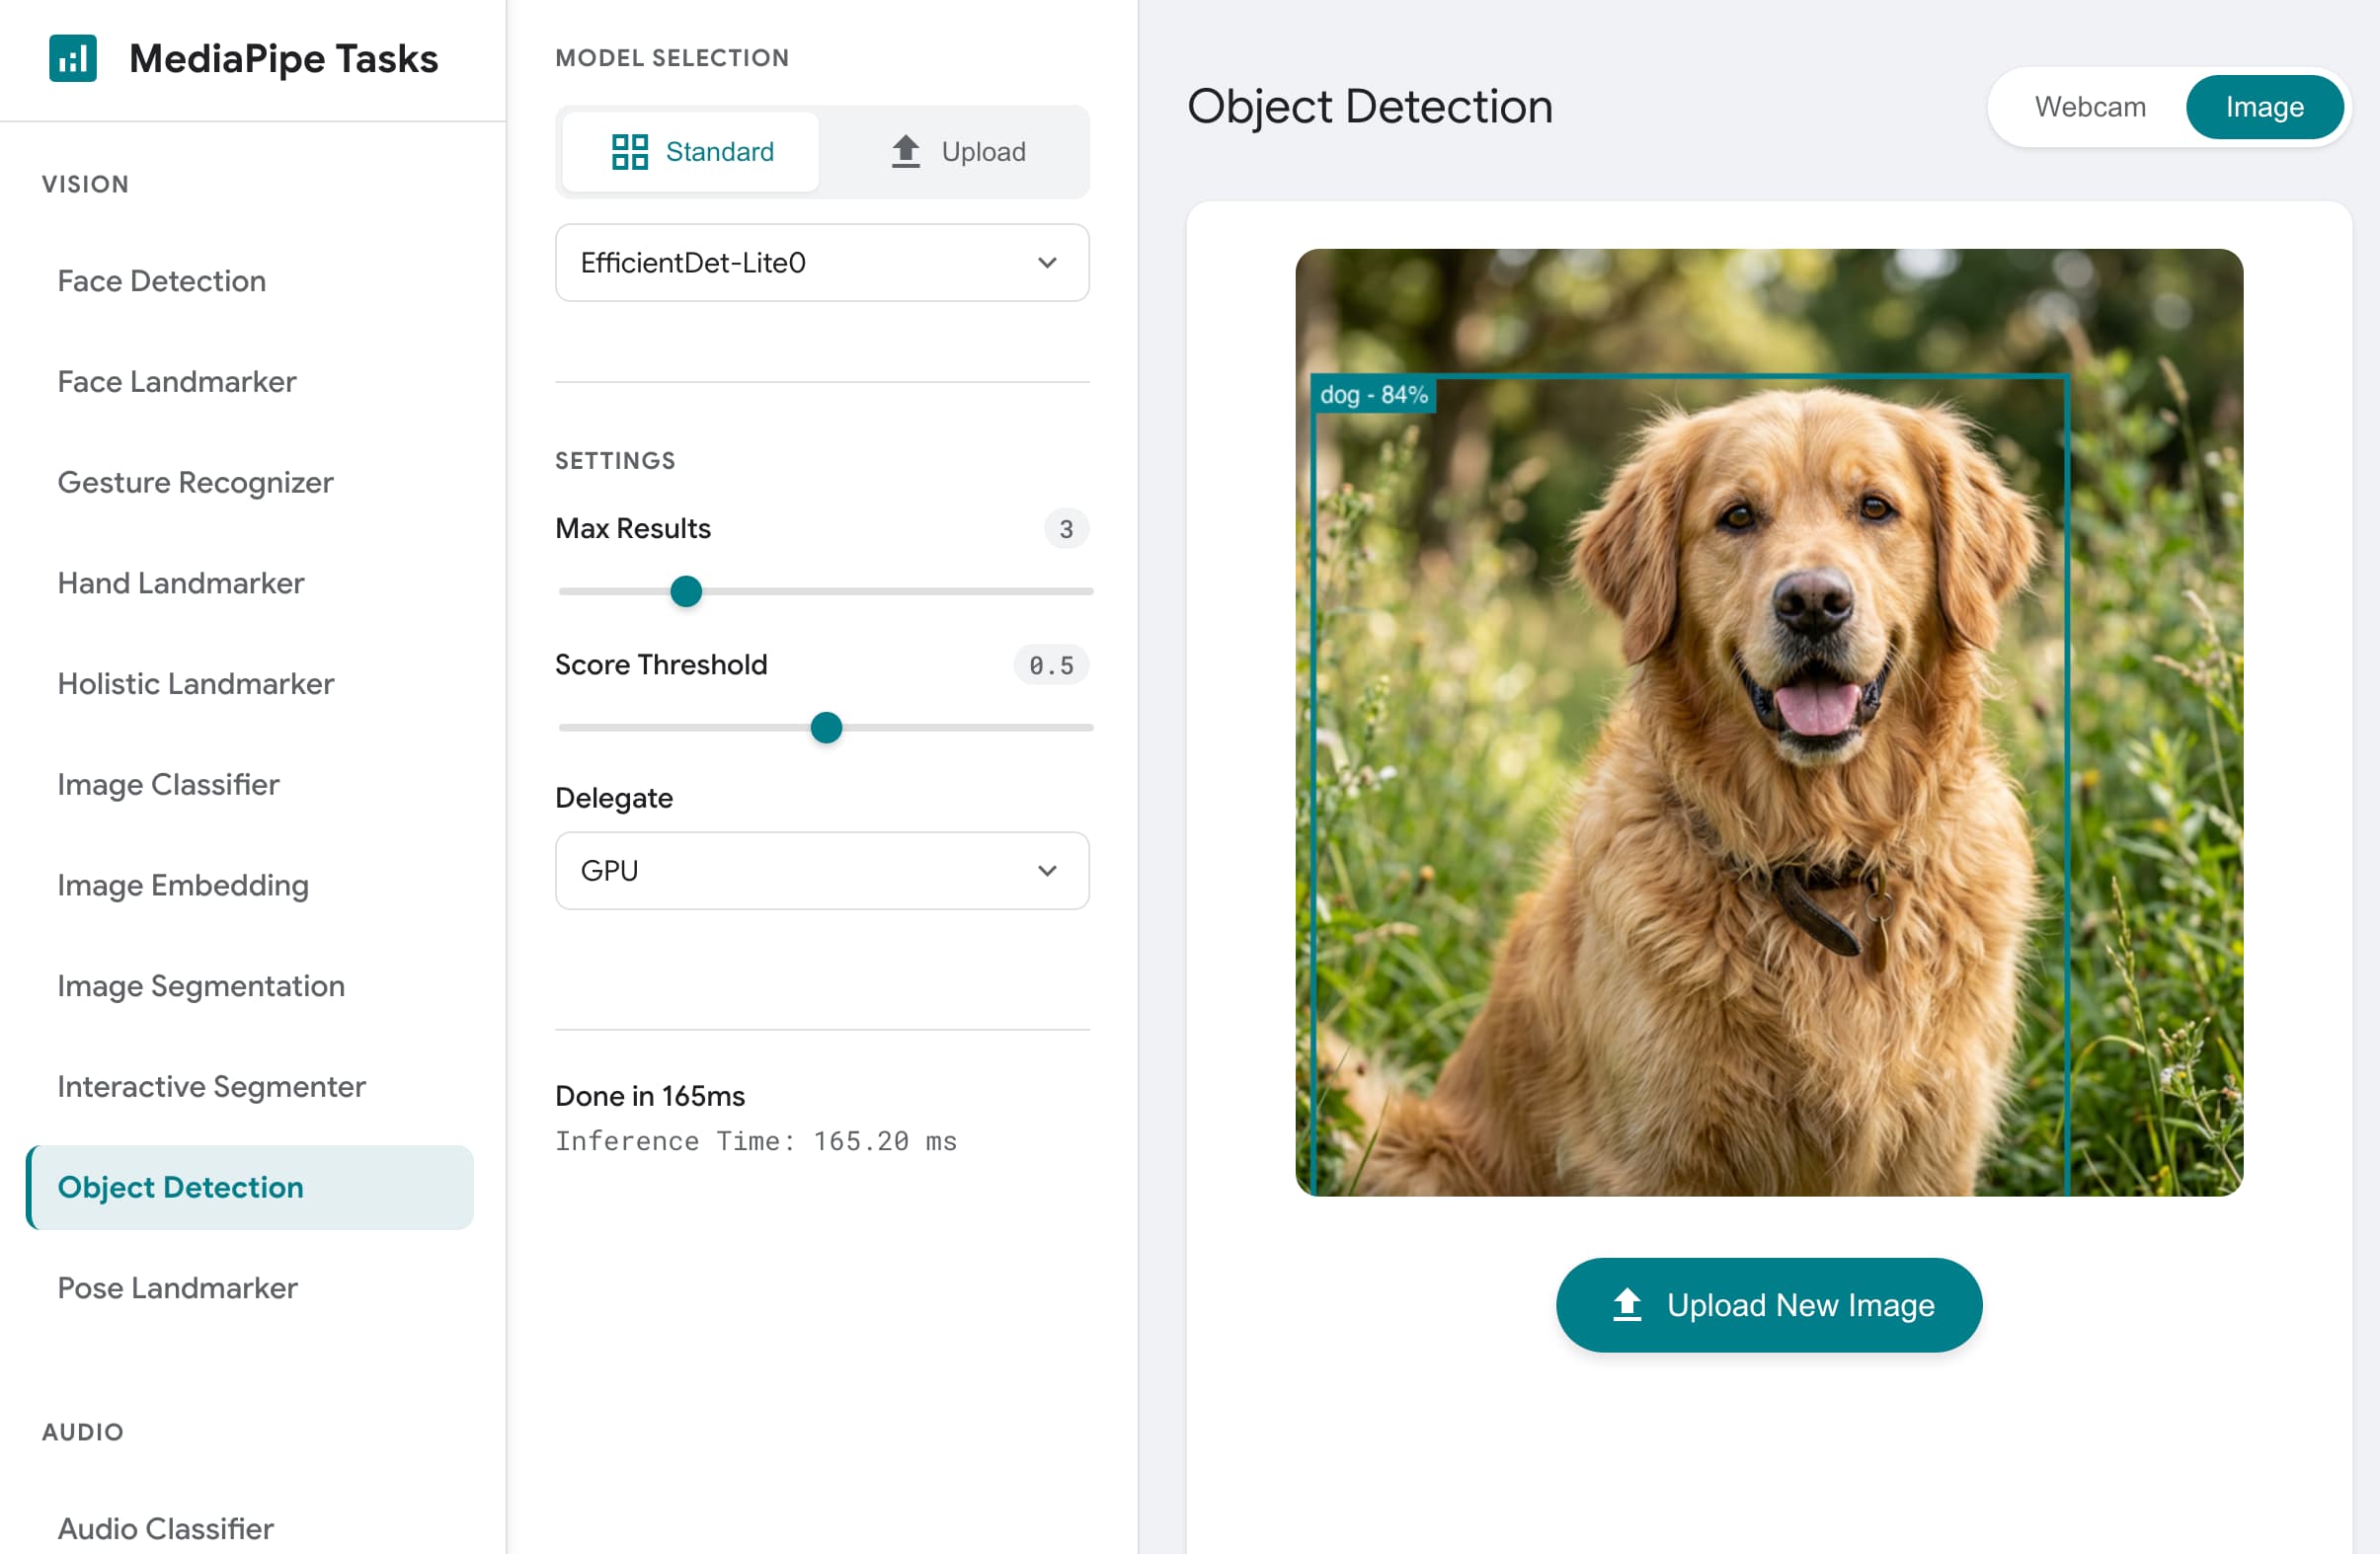Select Object Detection in the sidebar

(181, 1187)
